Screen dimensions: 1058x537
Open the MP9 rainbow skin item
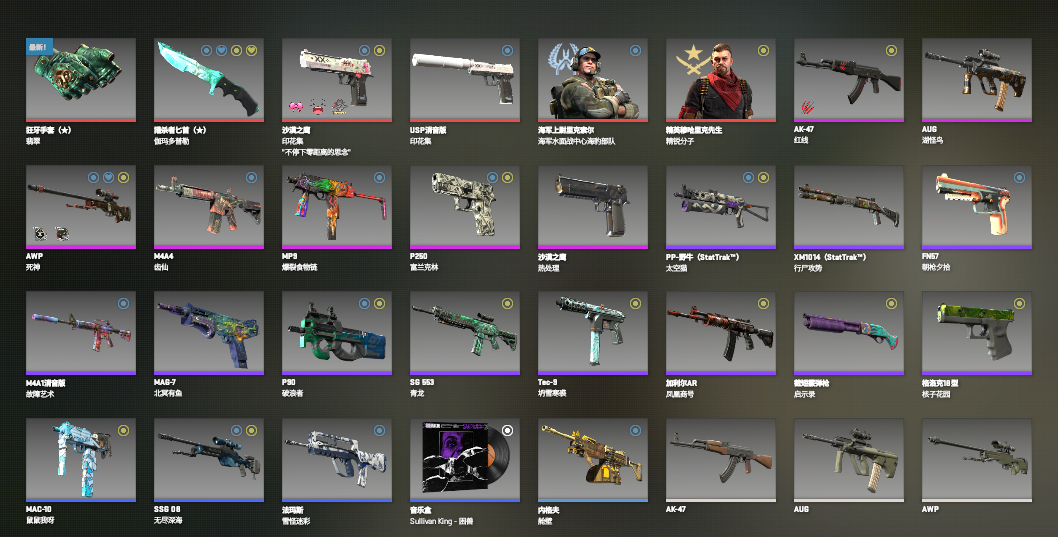pos(337,207)
